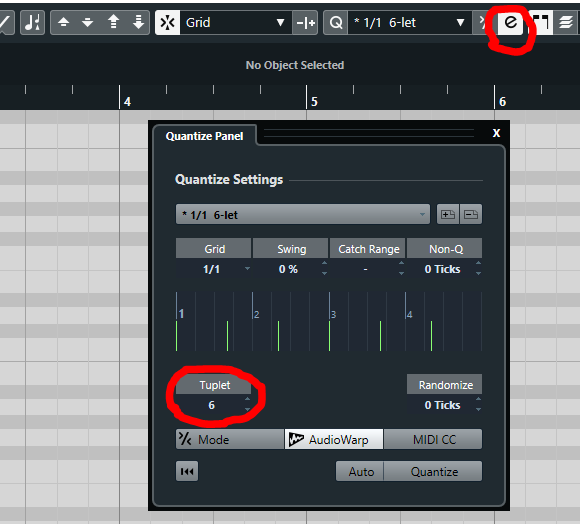Viewport: 580px width, 524px height.
Task: Click the Non-Q column header
Action: point(445,249)
